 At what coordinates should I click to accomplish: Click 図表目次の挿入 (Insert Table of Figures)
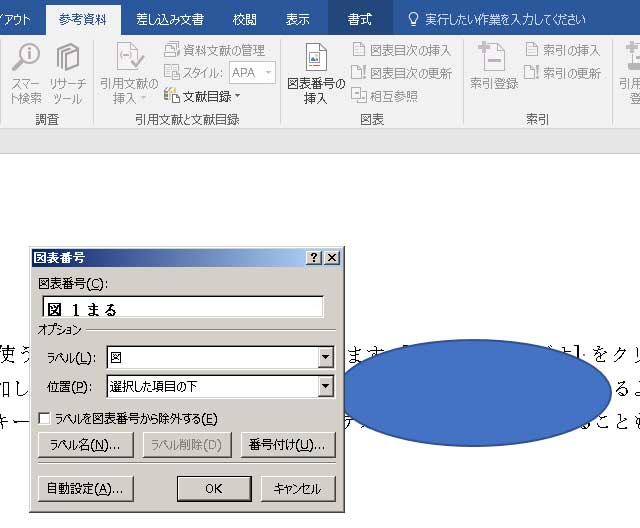tap(402, 50)
